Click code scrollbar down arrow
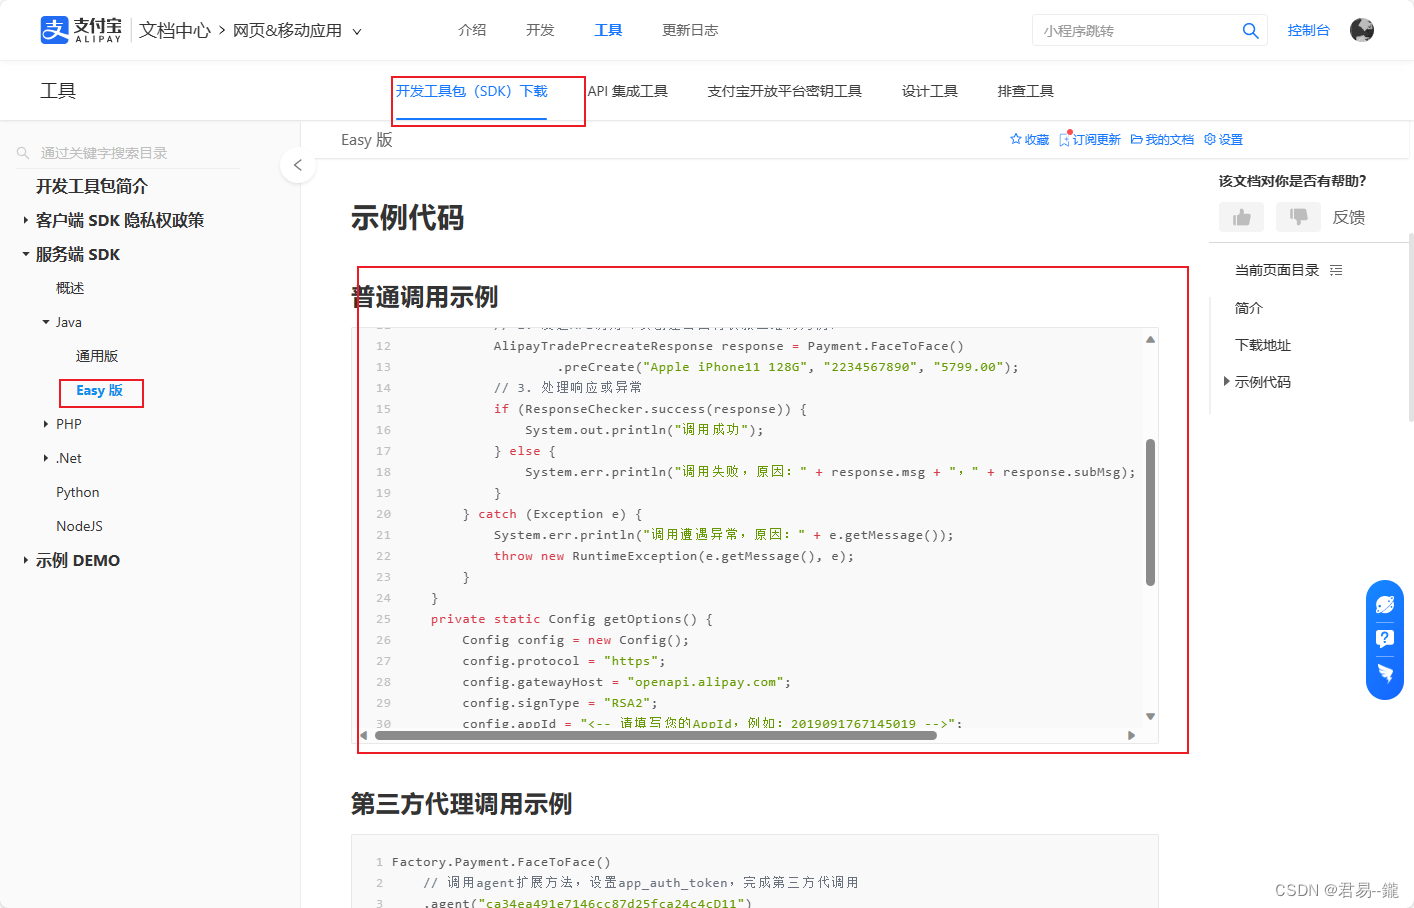1414x908 pixels. (1150, 716)
